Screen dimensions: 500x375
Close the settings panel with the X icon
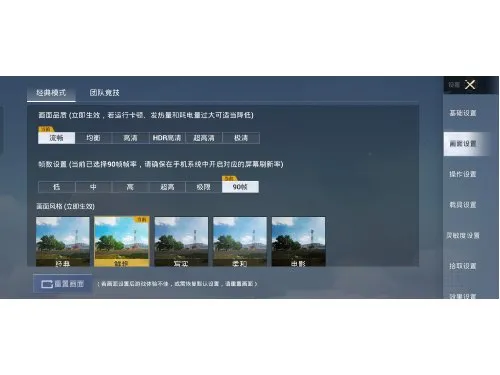[x=470, y=85]
